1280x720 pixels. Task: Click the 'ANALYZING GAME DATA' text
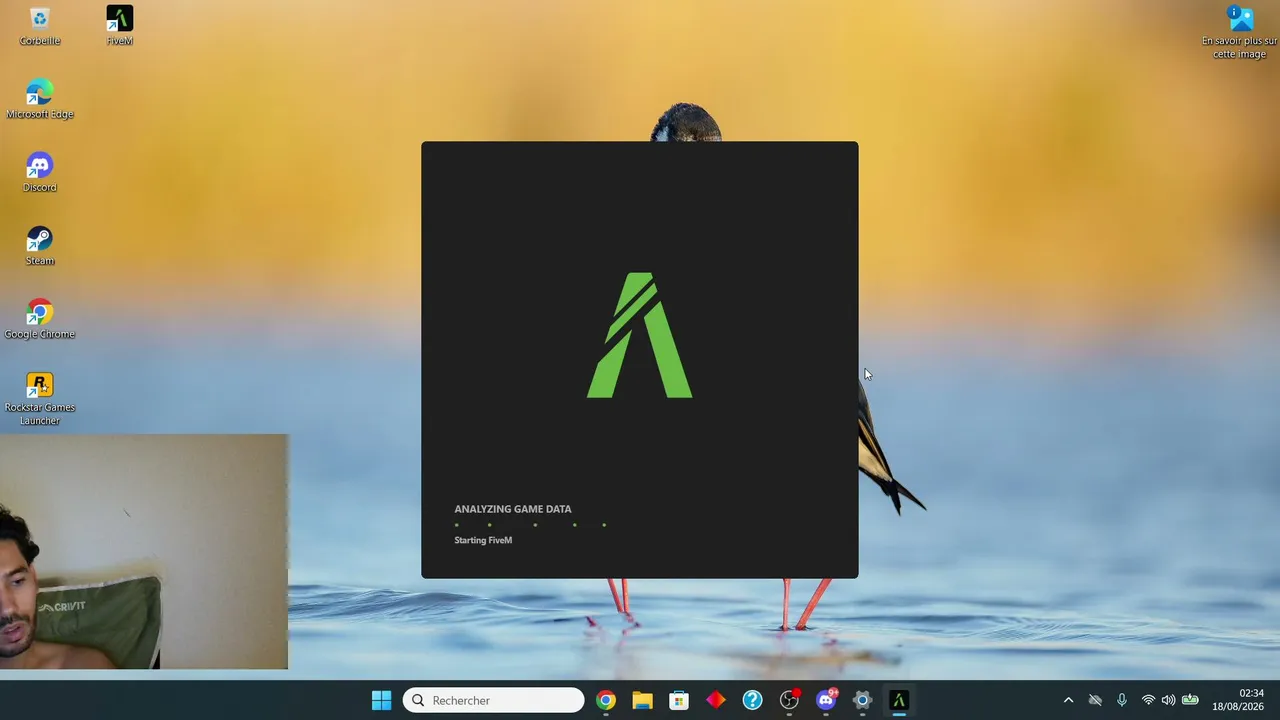[513, 509]
